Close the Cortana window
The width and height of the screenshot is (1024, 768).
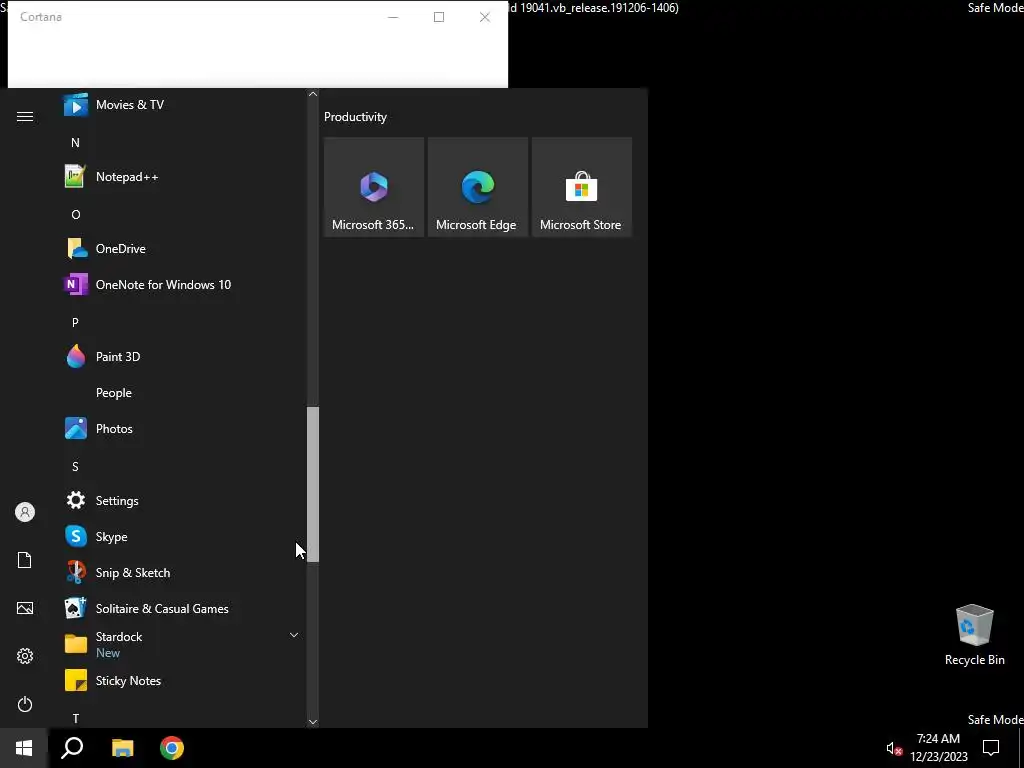(485, 17)
